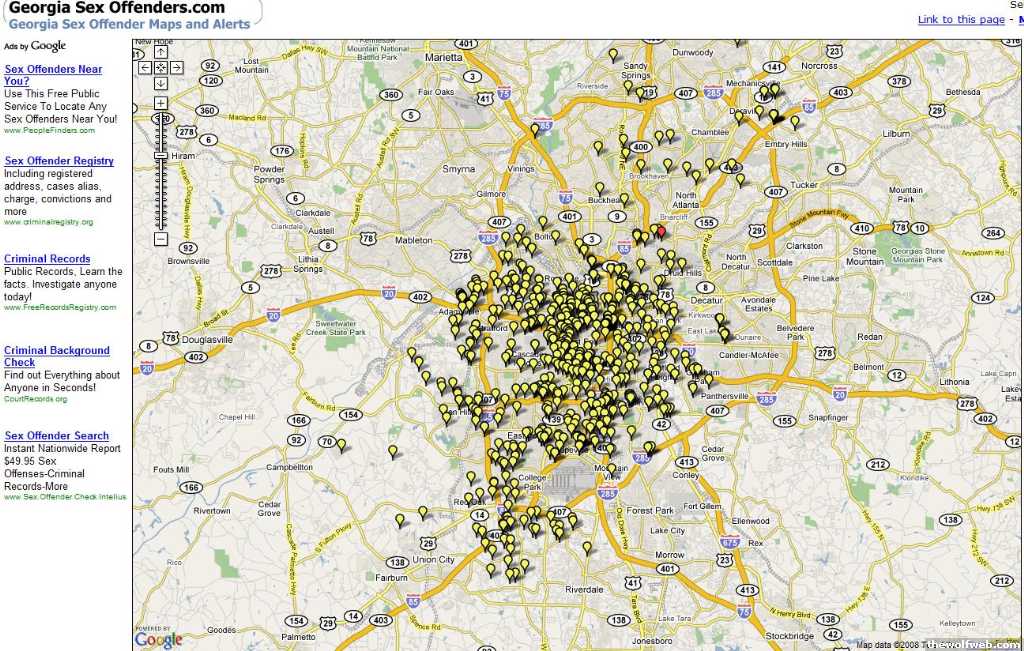Viewport: 1024px width, 651px height.
Task: Click the 'Norcross' label on the map
Action: 819,66
